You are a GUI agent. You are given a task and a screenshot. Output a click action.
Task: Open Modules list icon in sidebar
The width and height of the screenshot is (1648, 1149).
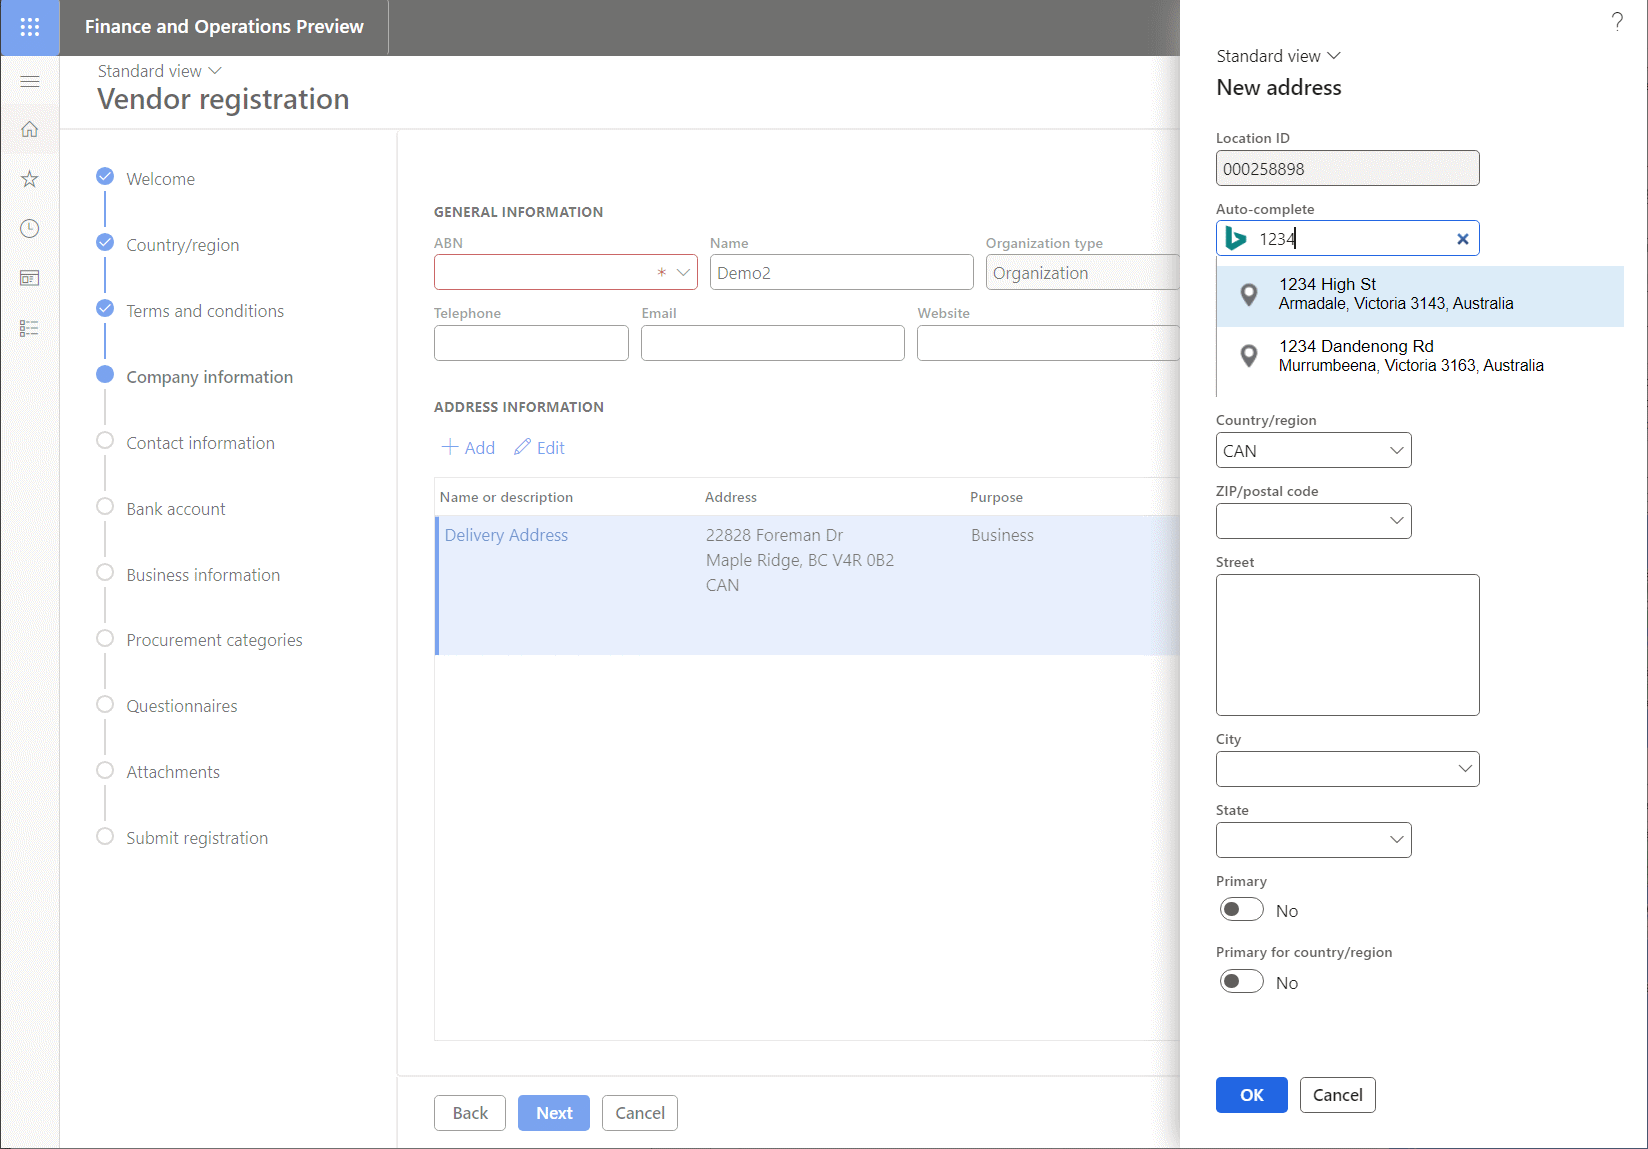tap(30, 328)
